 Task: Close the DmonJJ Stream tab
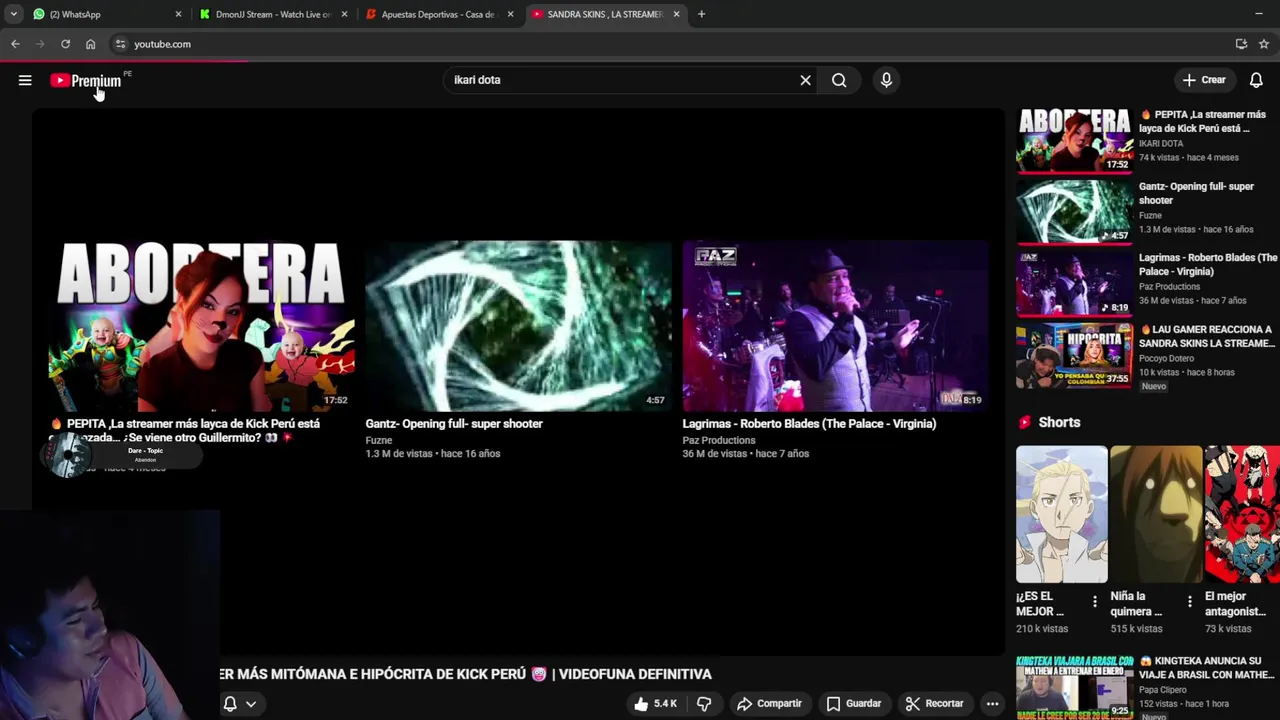345,14
